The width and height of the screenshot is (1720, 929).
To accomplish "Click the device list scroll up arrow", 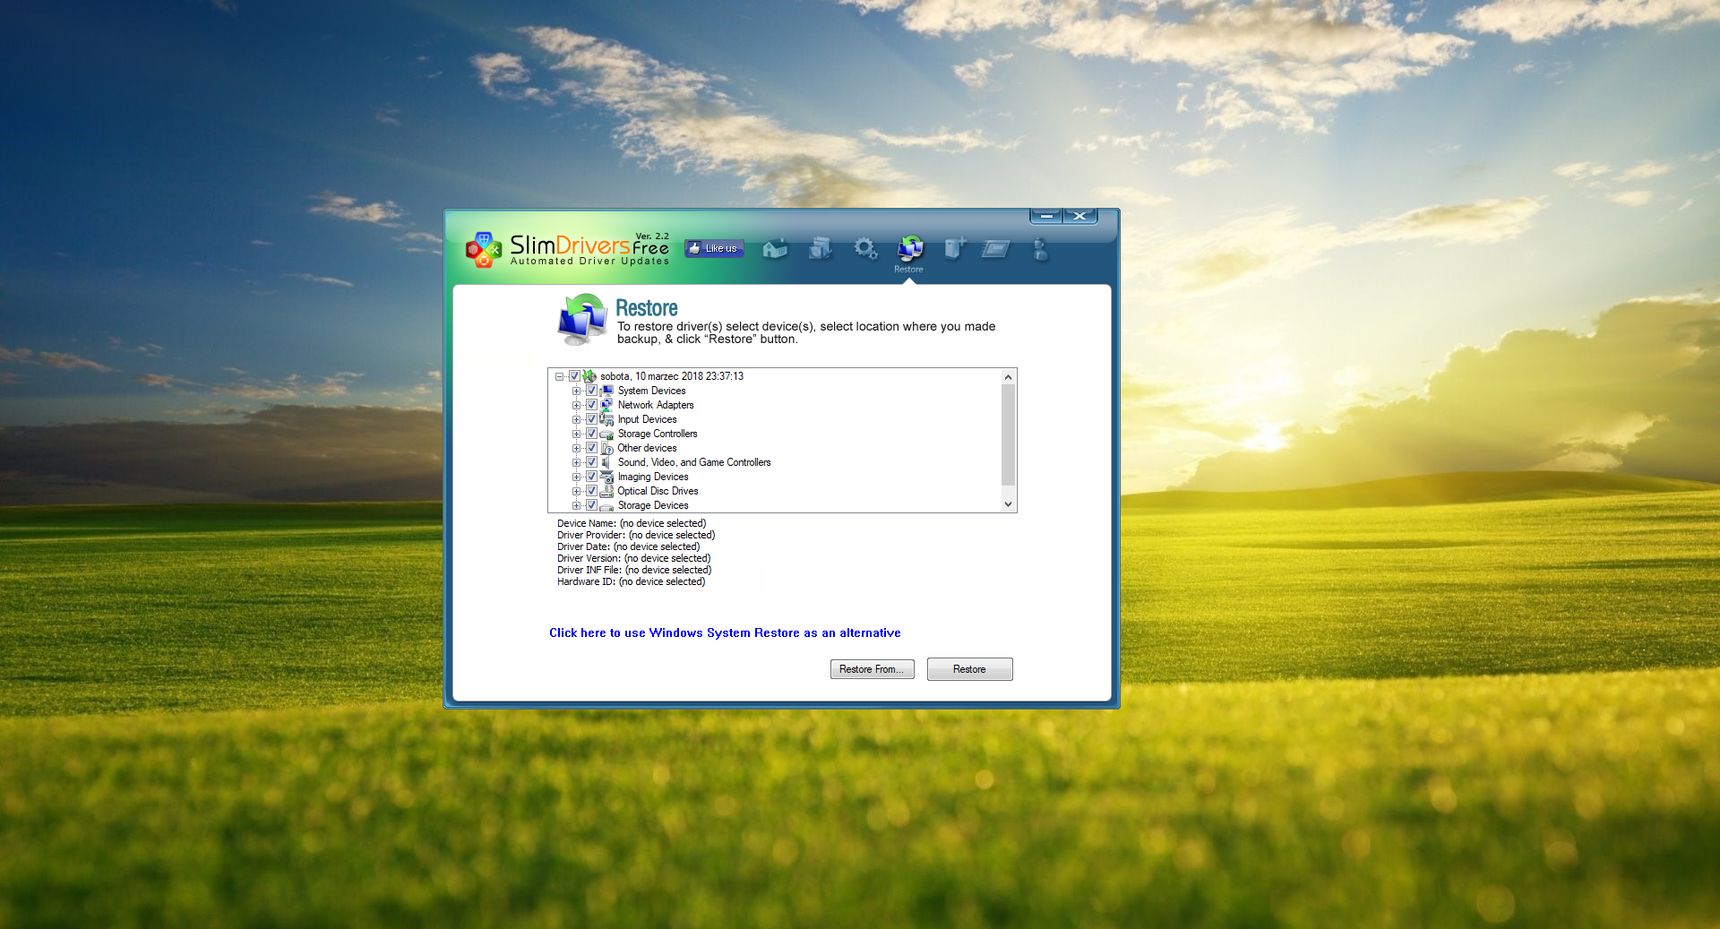I will tap(1008, 377).
